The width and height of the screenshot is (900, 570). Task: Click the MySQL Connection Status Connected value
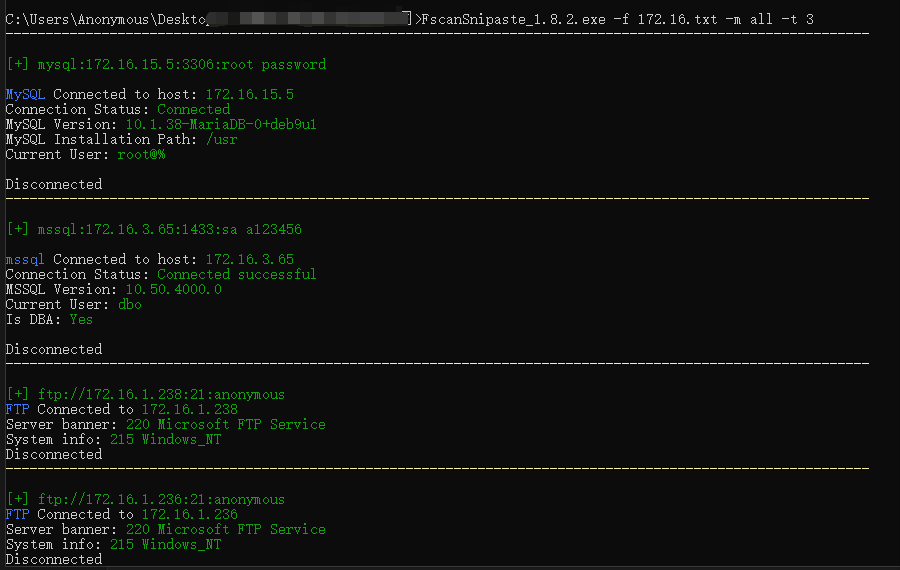(193, 109)
